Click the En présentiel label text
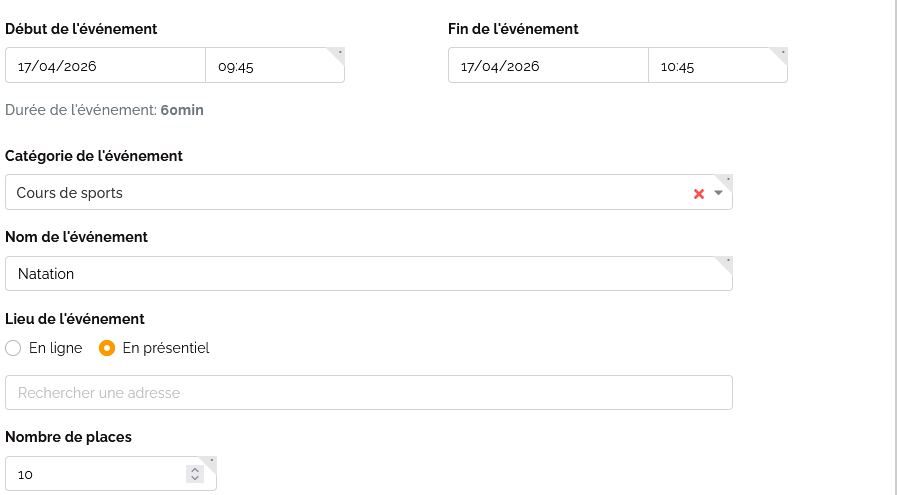 coord(165,348)
